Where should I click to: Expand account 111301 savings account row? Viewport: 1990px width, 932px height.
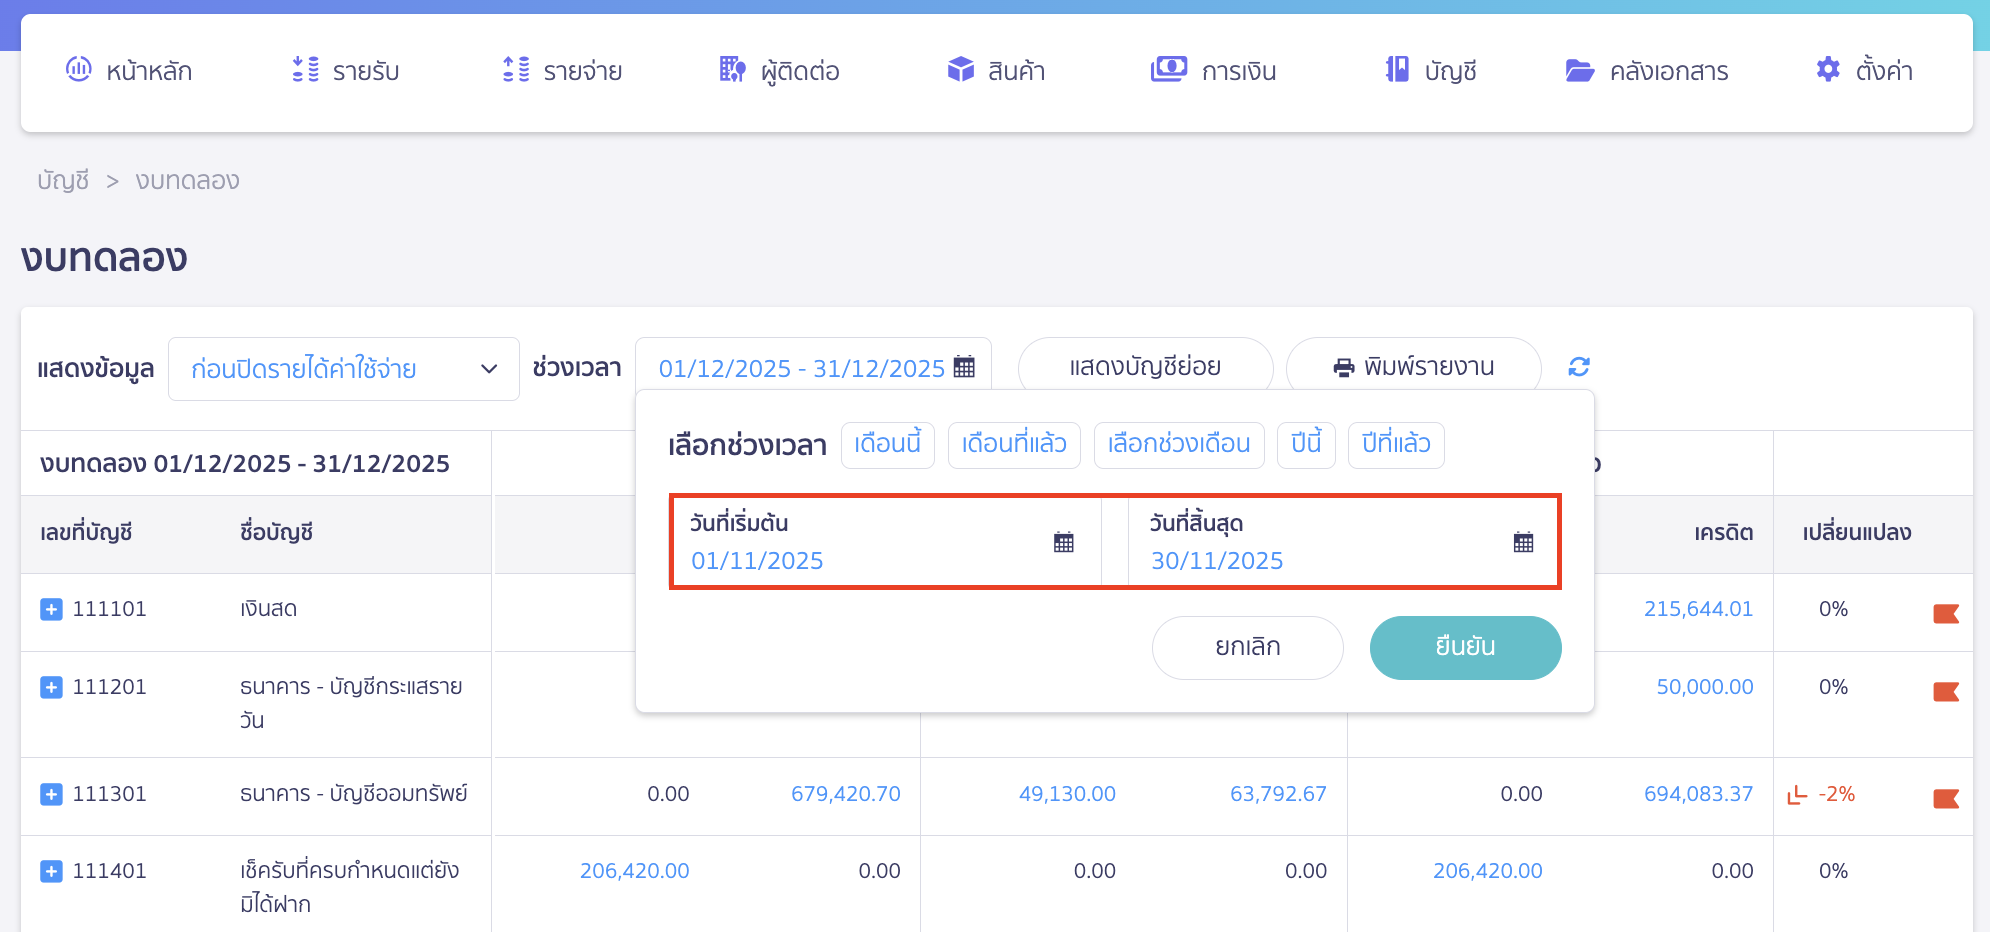pos(51,794)
